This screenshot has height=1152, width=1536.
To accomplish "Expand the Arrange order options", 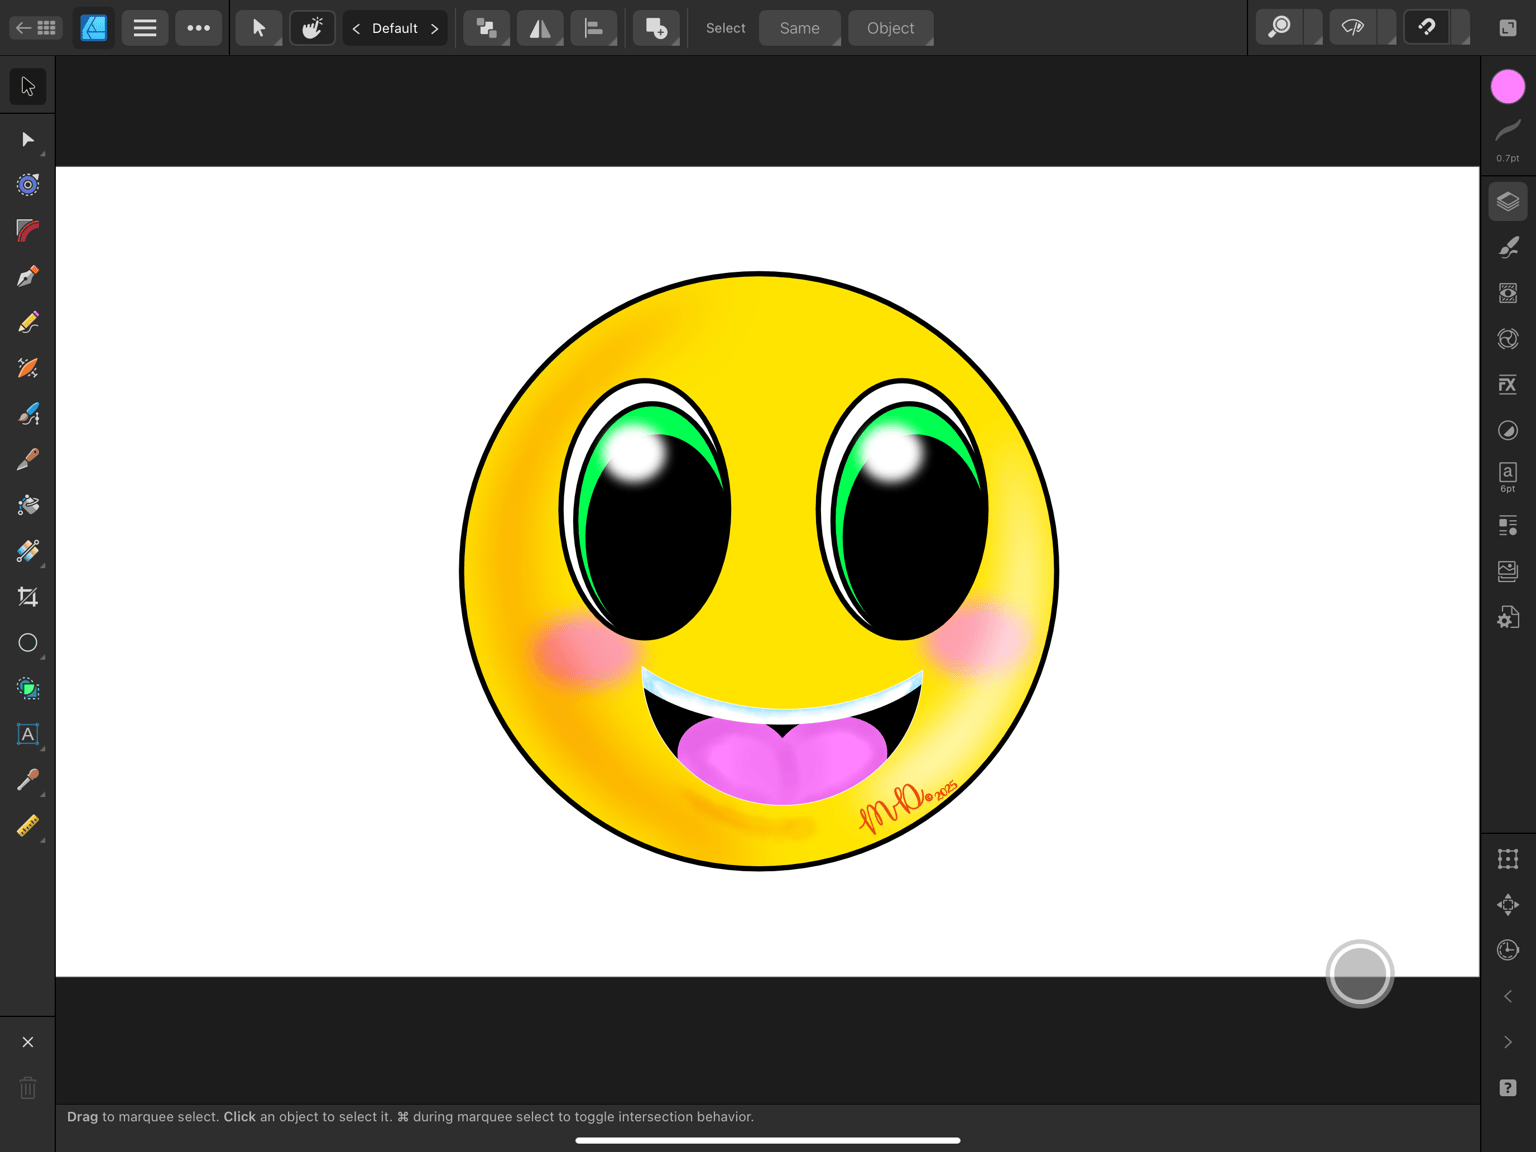I will pos(487,28).
